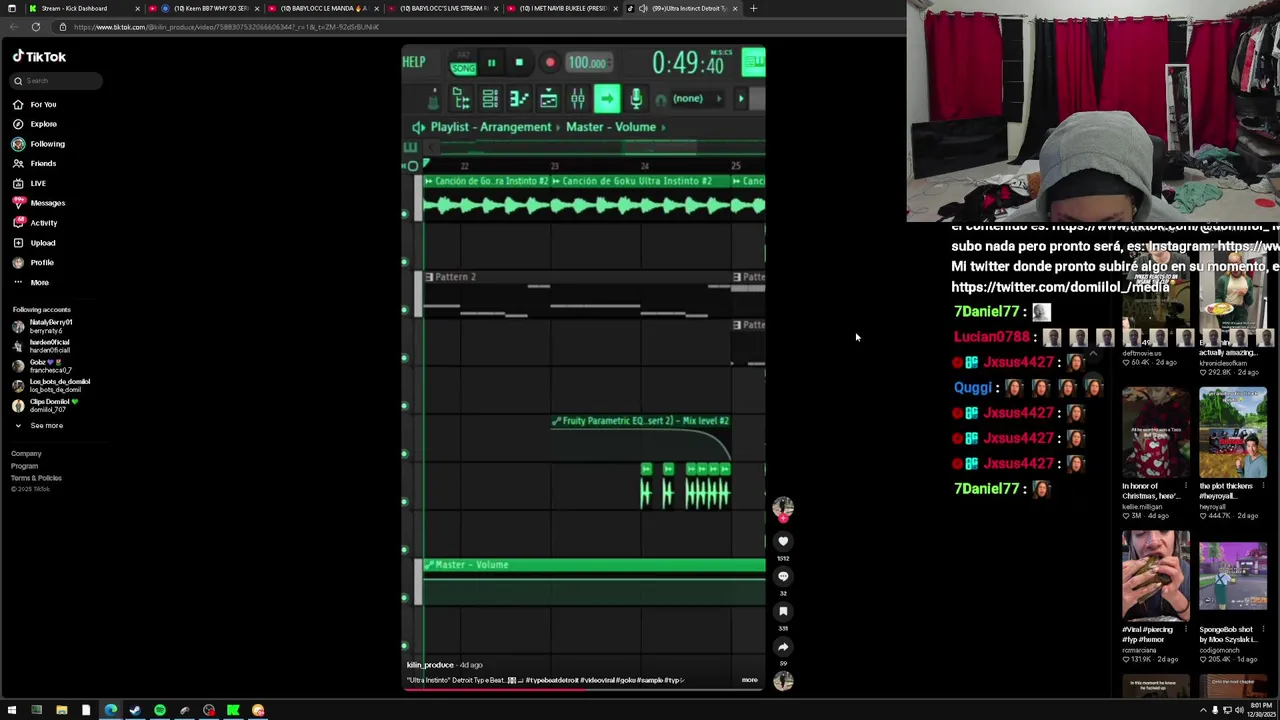Open the (none) pattern selector dropdown
The height and width of the screenshot is (720, 1280).
click(695, 98)
